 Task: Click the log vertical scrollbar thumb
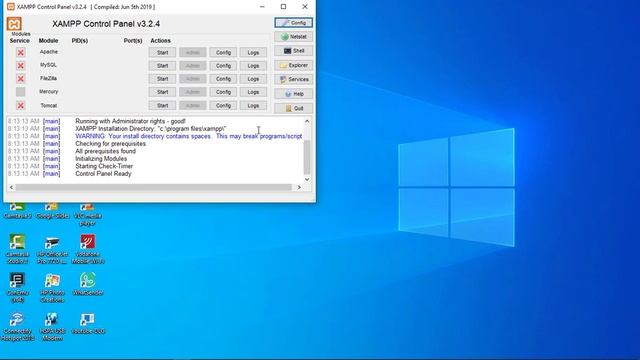[x=307, y=158]
